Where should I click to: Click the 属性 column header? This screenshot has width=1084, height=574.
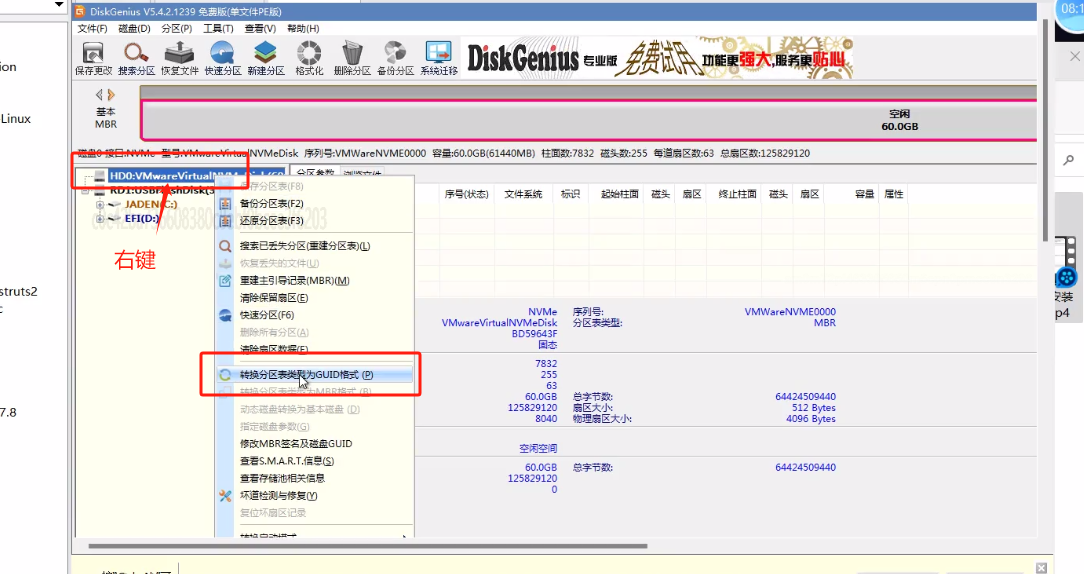point(894,194)
